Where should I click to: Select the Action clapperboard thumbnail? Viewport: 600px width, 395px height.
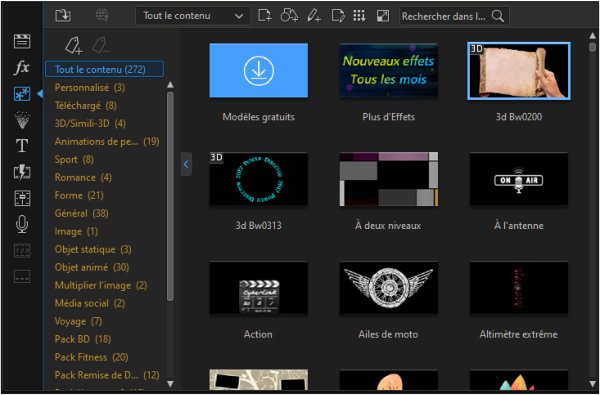259,288
